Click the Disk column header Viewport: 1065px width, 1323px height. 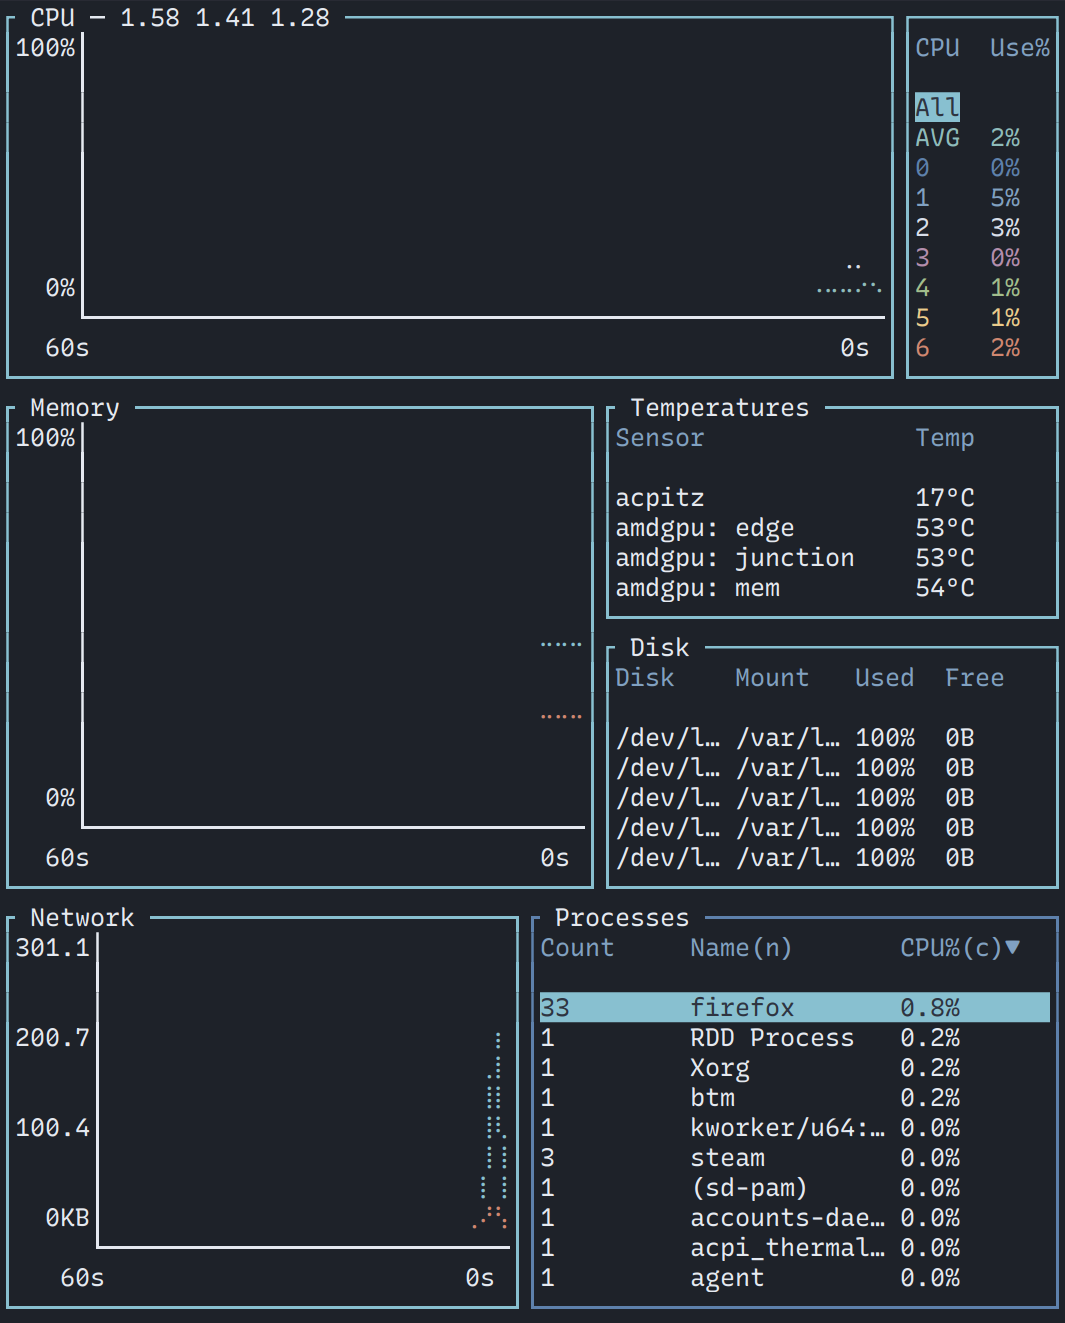tap(645, 677)
